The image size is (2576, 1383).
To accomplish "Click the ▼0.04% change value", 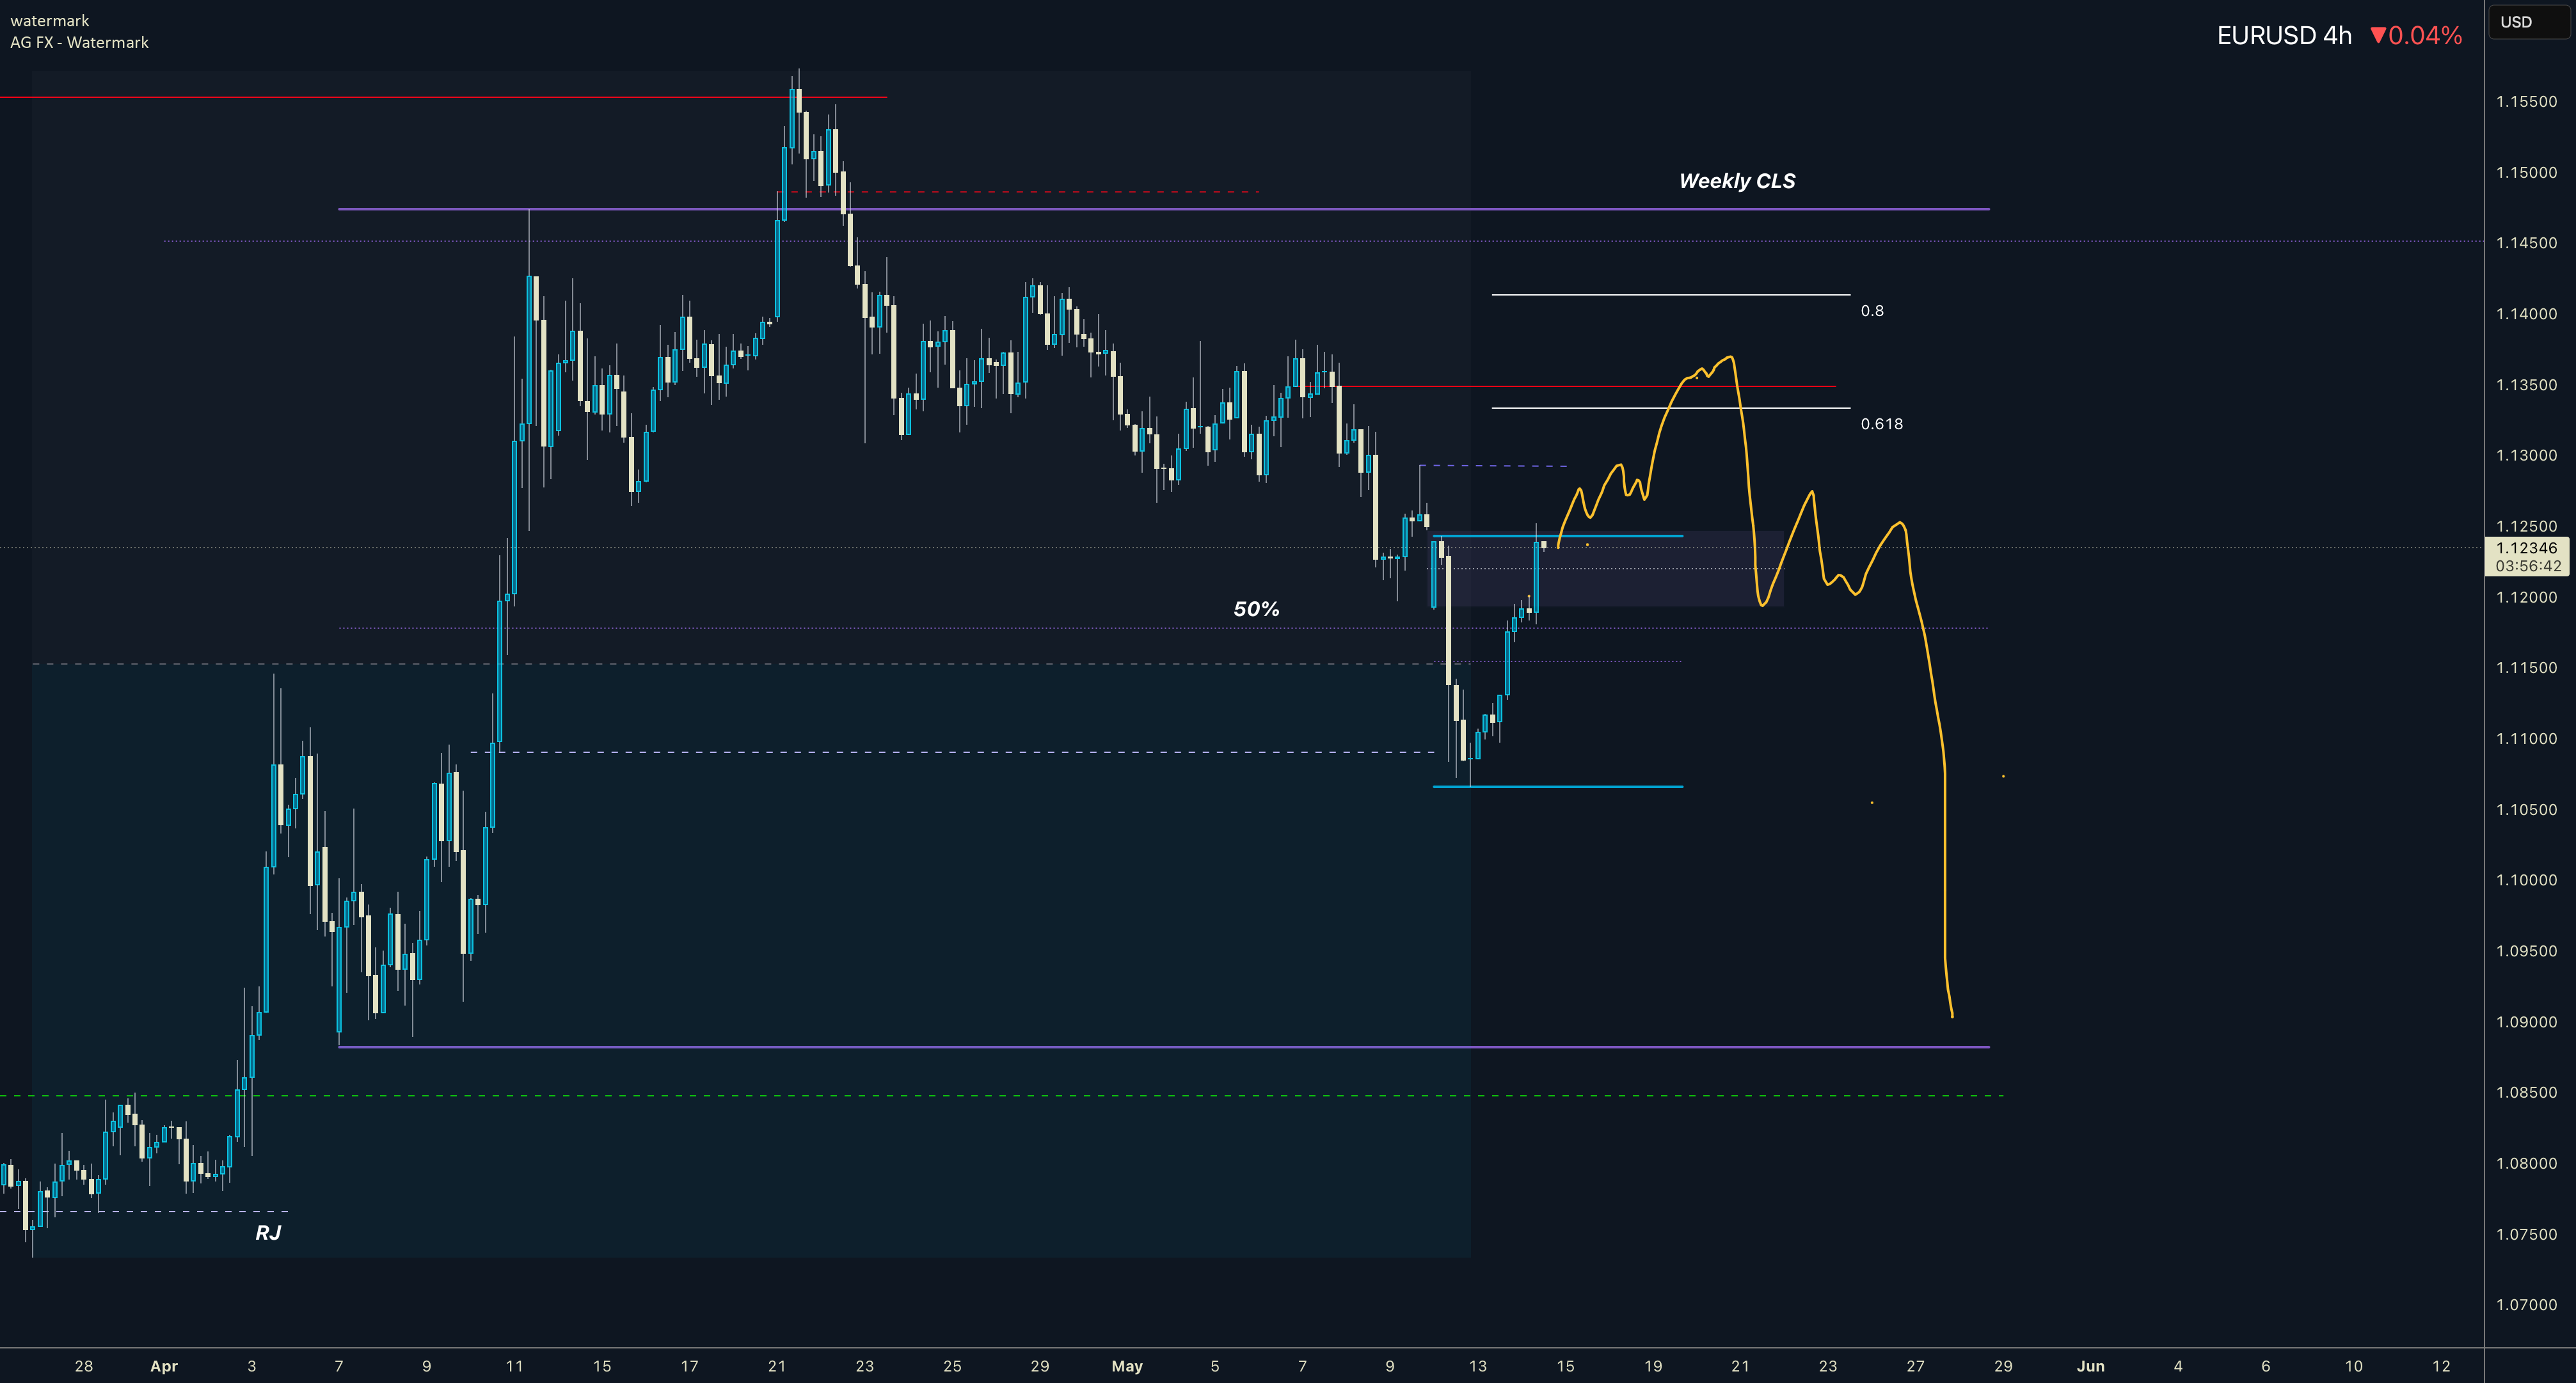I will [2416, 36].
